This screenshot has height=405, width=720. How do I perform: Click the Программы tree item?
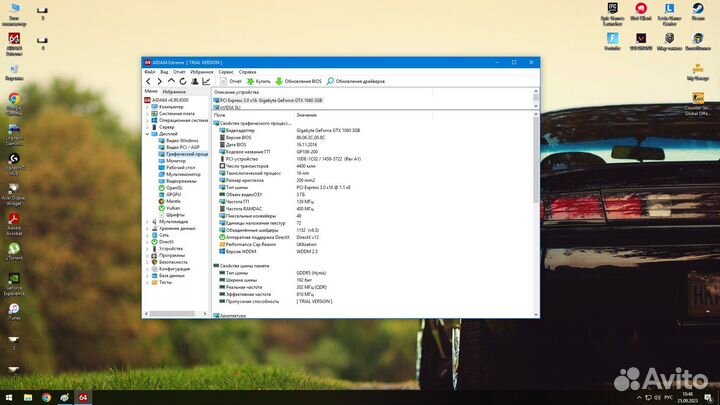[168, 255]
